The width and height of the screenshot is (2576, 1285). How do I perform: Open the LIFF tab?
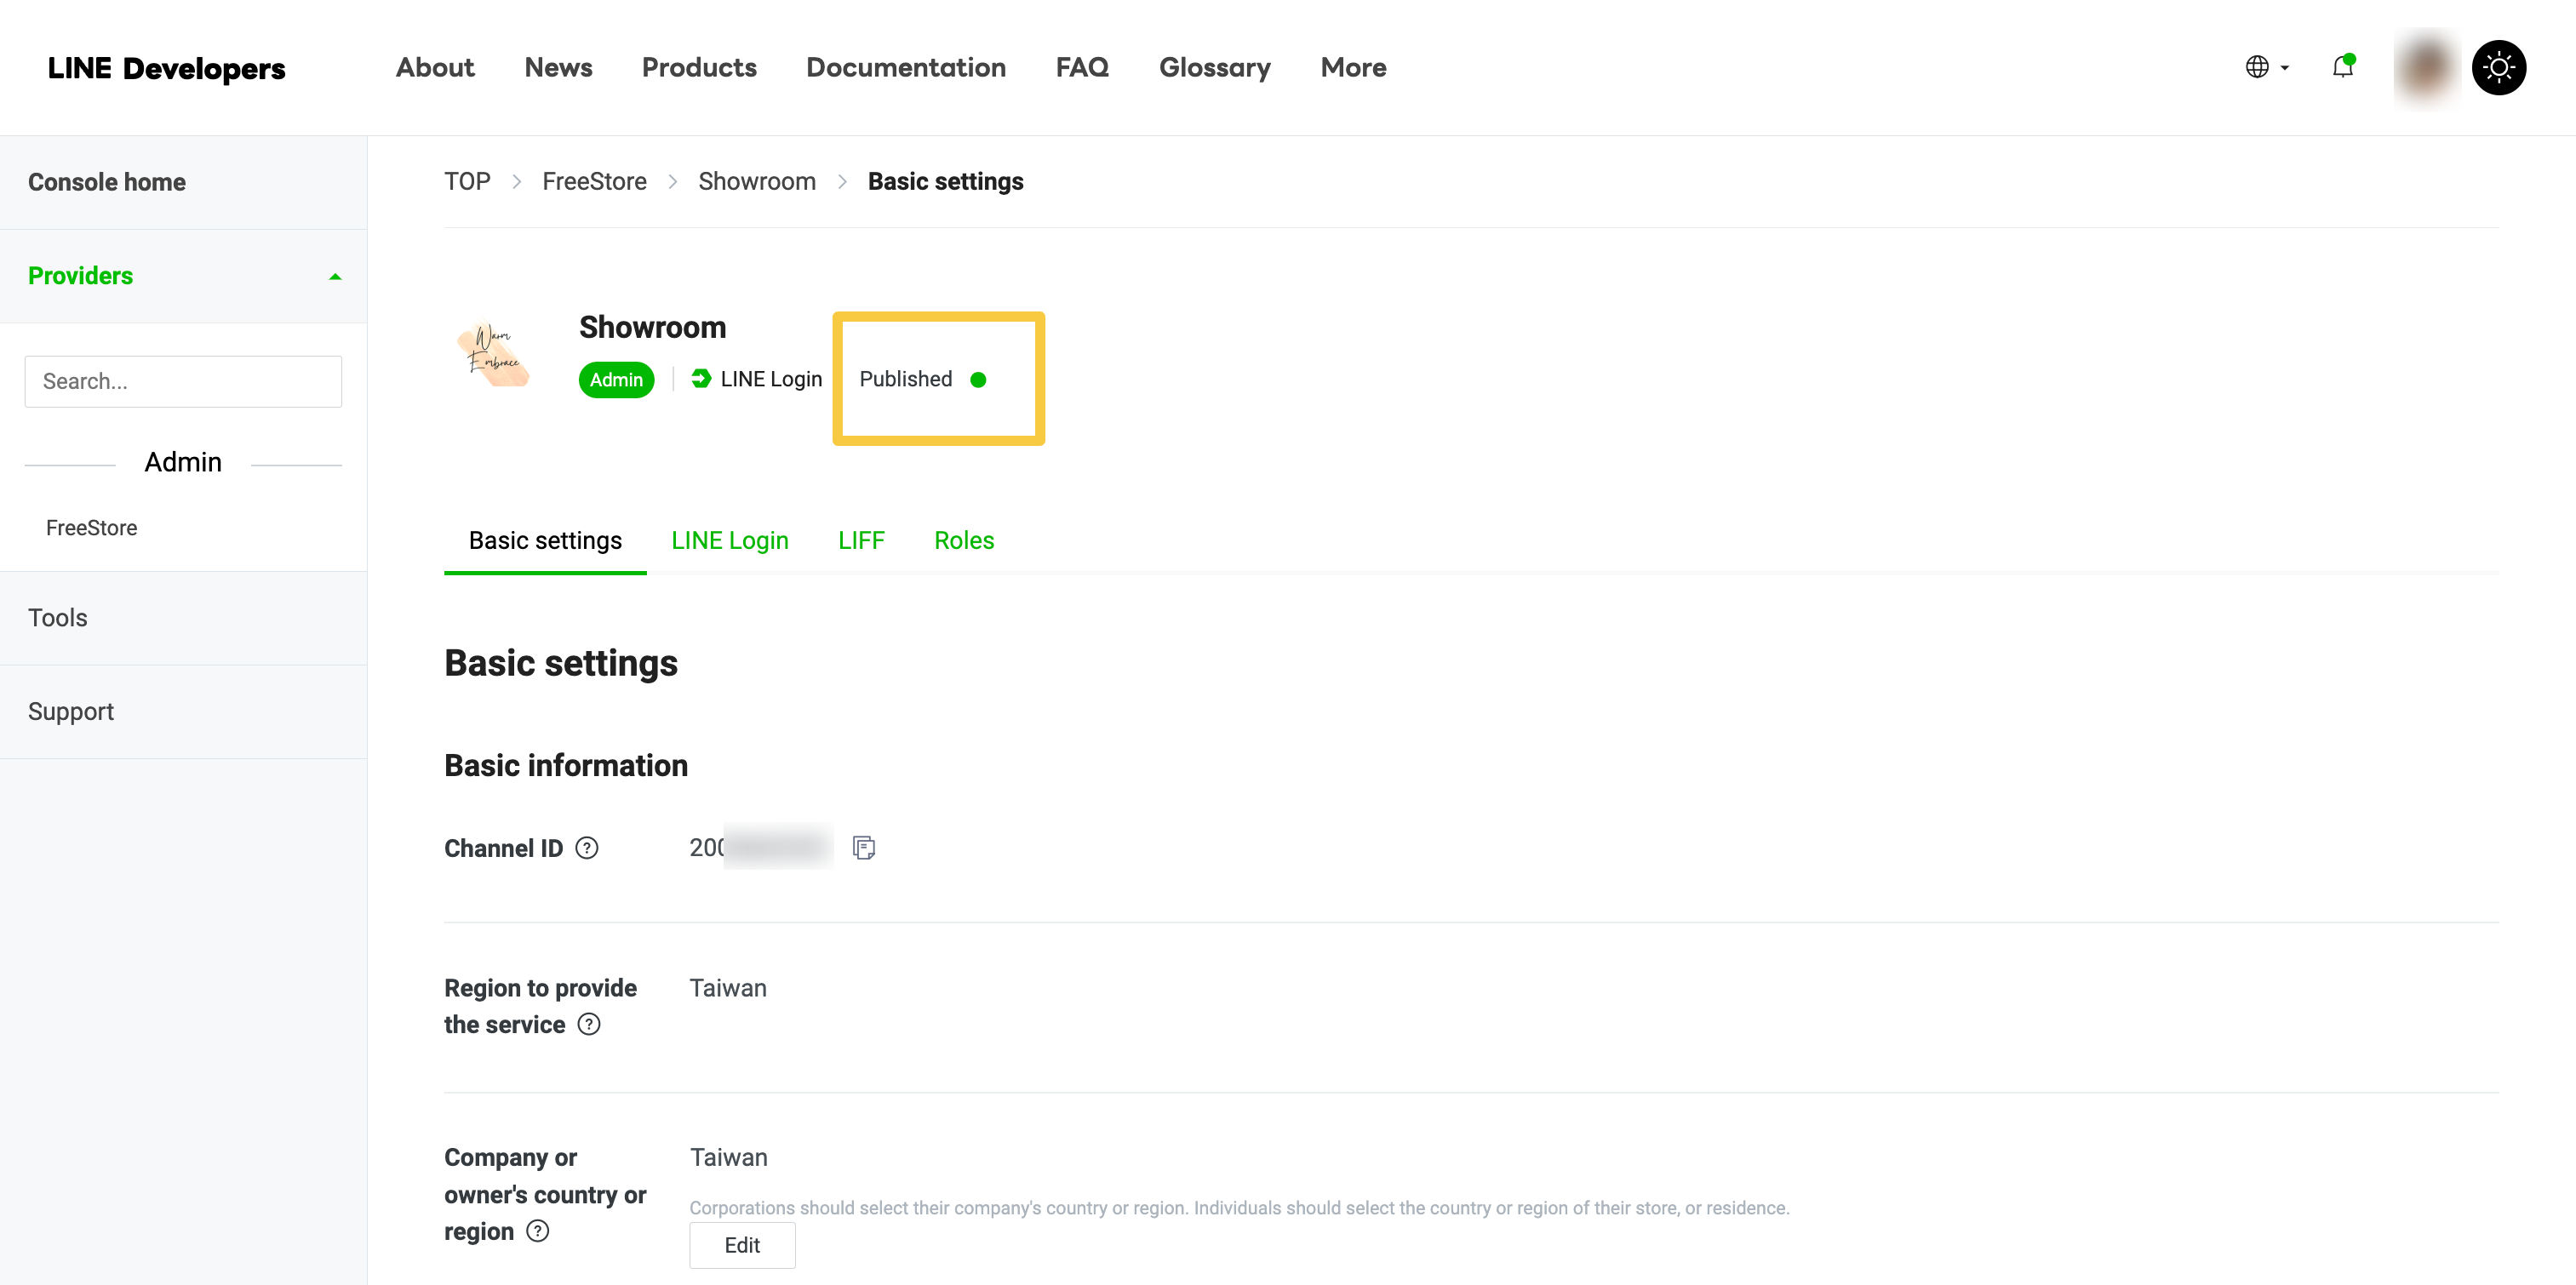click(861, 540)
